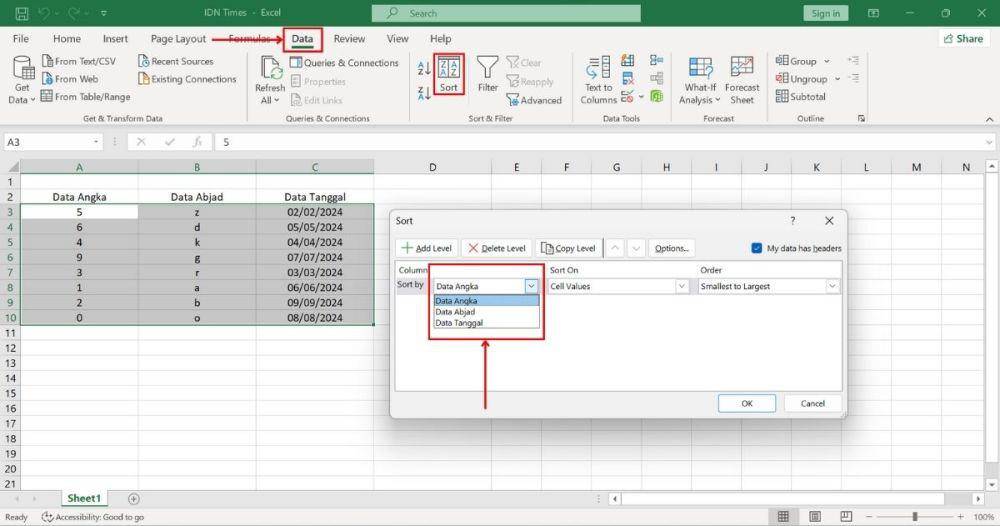Image resolution: width=1000 pixels, height=526 pixels.
Task: Open Existing Connections
Action: 187,79
